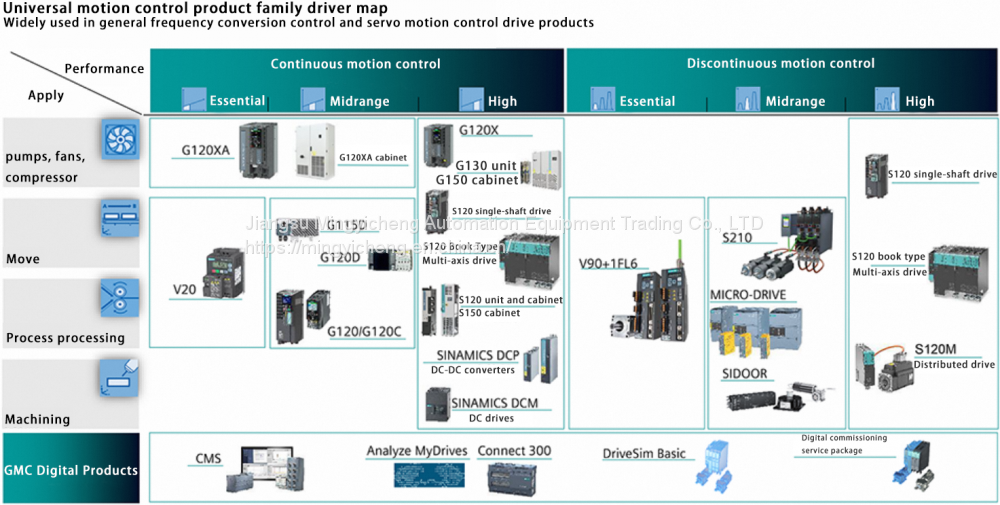
Task: Click the Essential icon under Discontinuous motion
Action: 603,99
